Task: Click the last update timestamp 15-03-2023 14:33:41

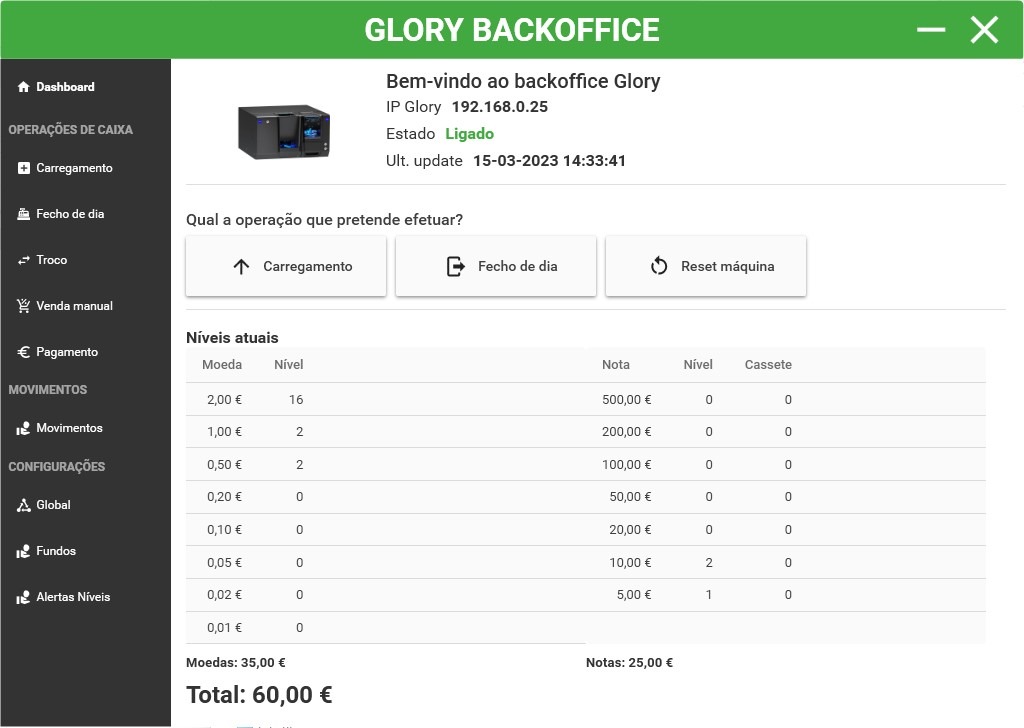Action: (x=549, y=161)
